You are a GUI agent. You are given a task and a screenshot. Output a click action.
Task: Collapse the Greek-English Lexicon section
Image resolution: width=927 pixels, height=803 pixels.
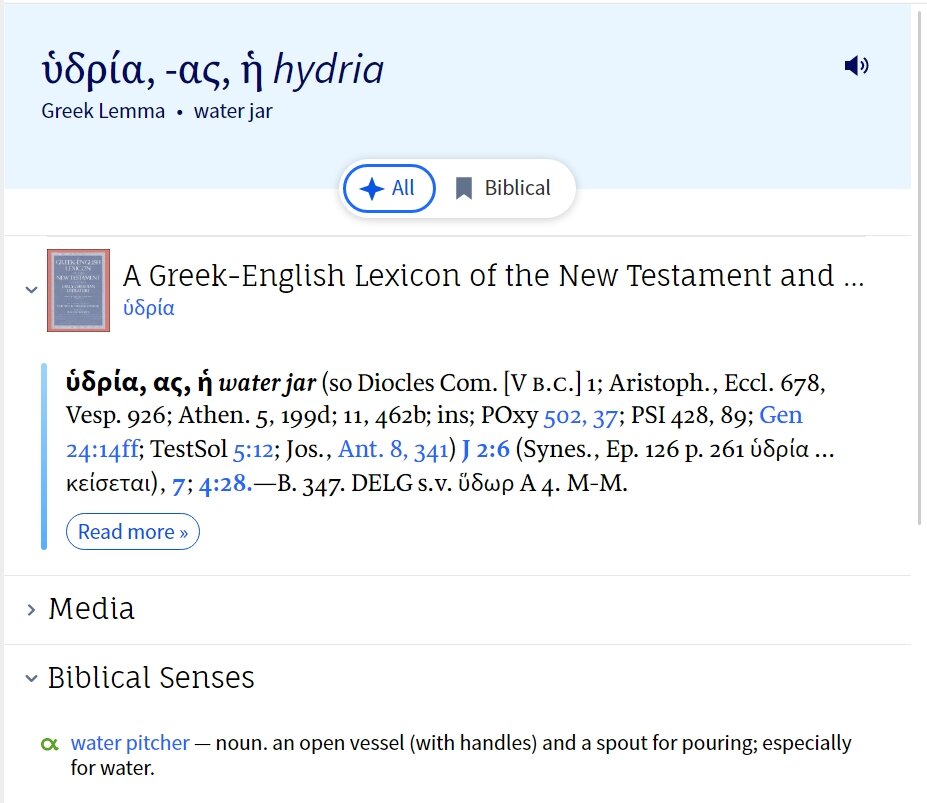[x=31, y=290]
